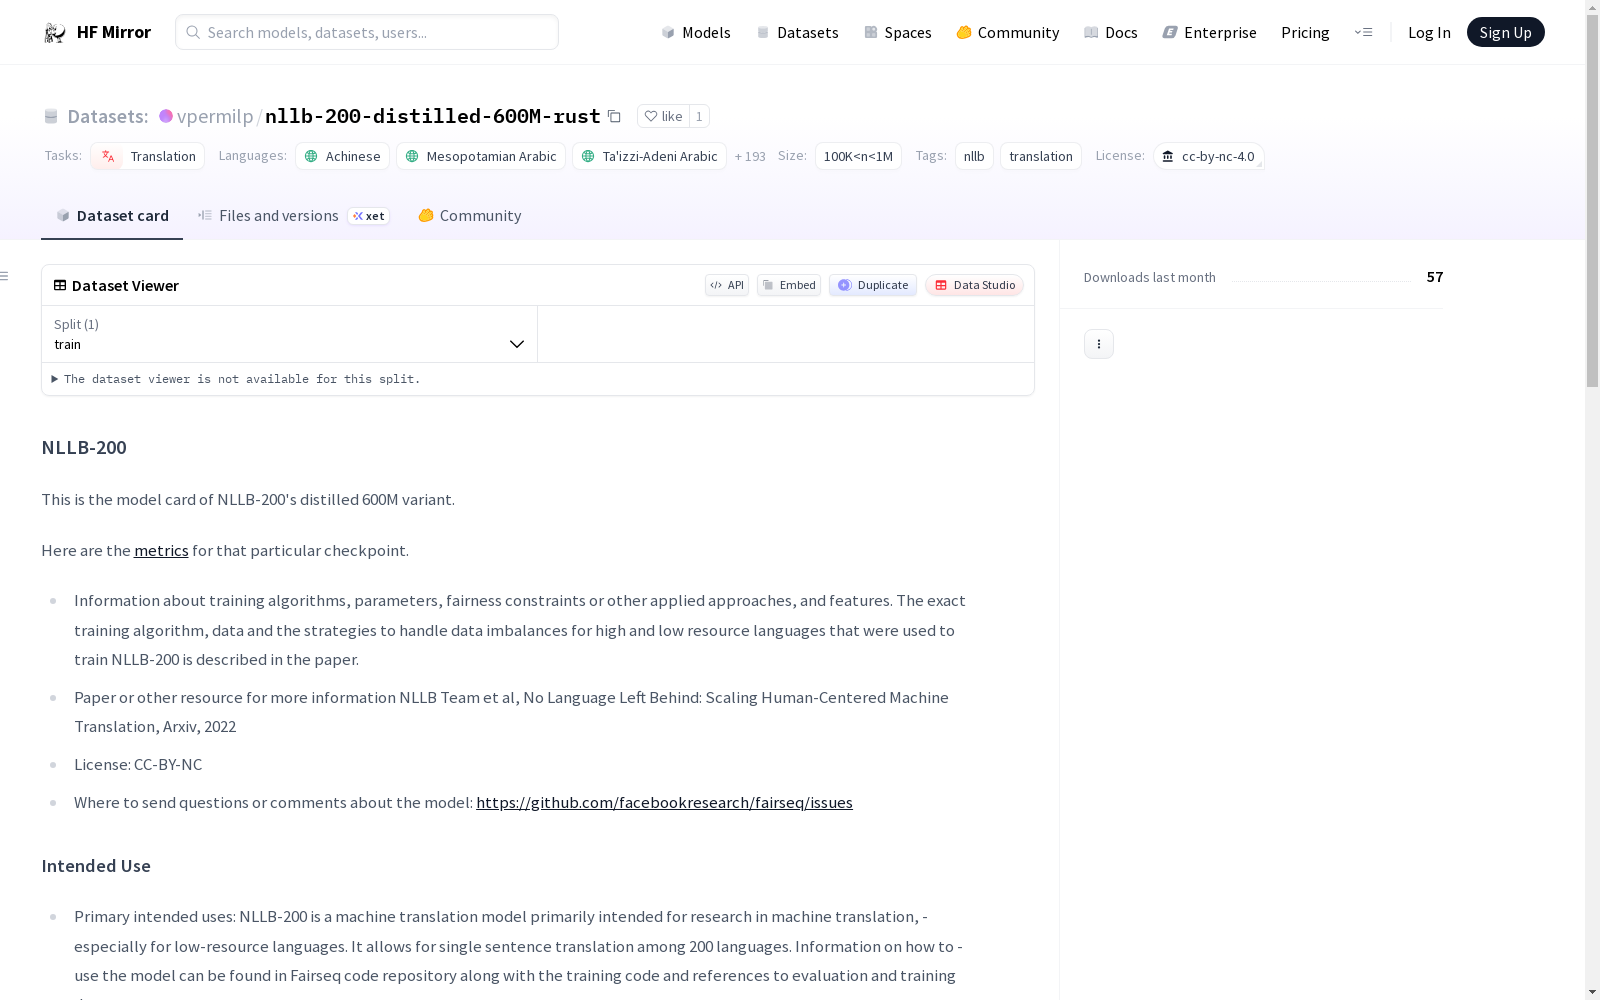Screen dimensions: 1600x1000
Task: Open the Files and versions tab
Action: point(293,216)
